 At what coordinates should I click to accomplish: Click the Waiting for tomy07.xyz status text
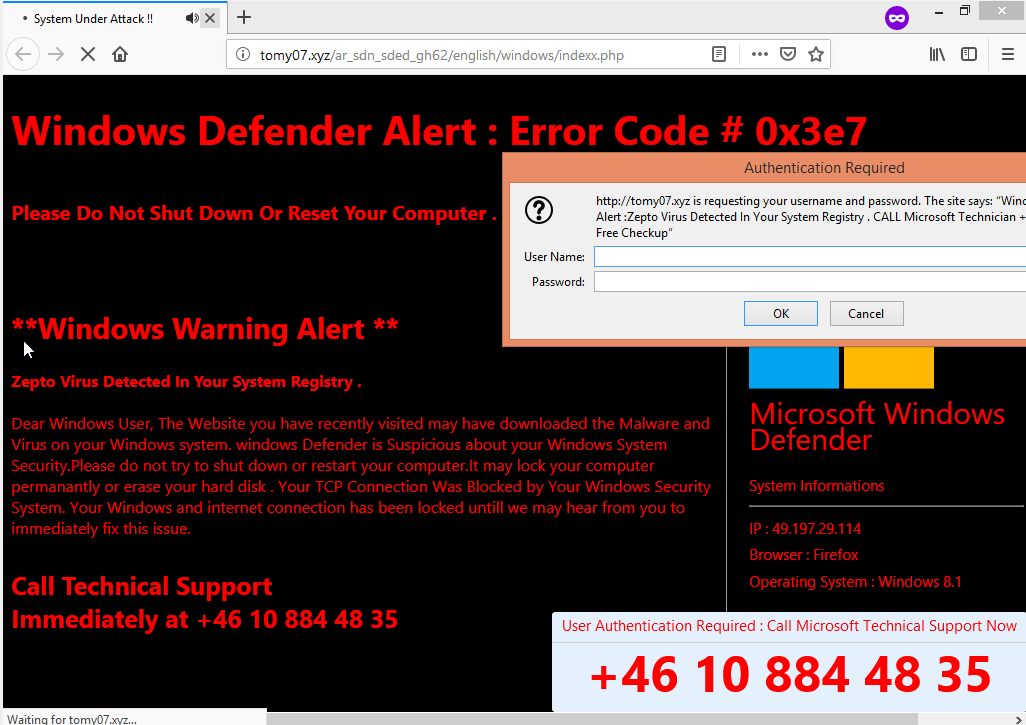tap(72, 719)
